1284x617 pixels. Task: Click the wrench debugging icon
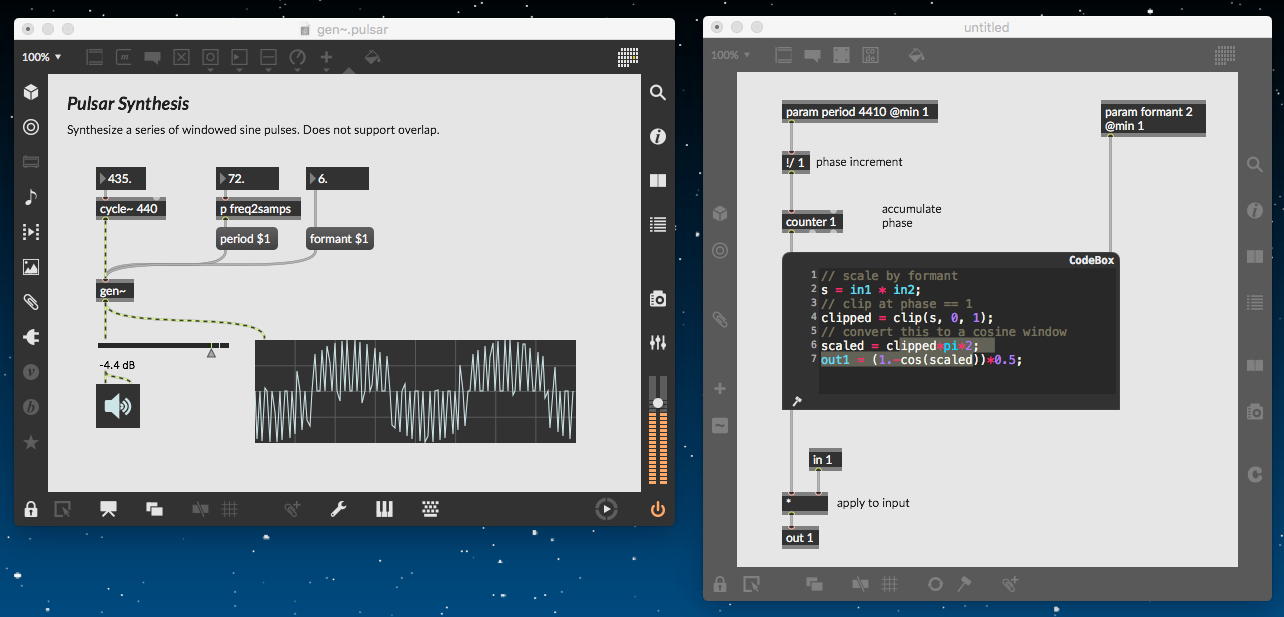click(338, 509)
